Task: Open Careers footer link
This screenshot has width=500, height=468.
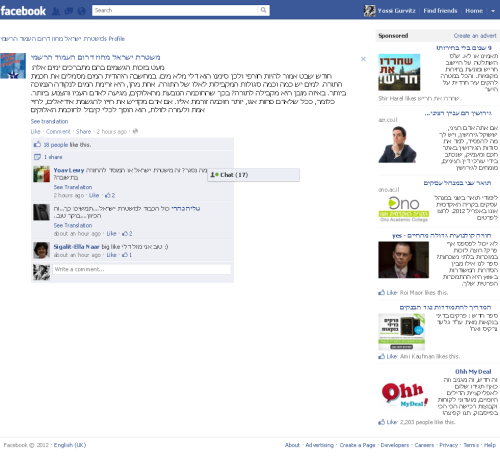Action: [x=424, y=445]
